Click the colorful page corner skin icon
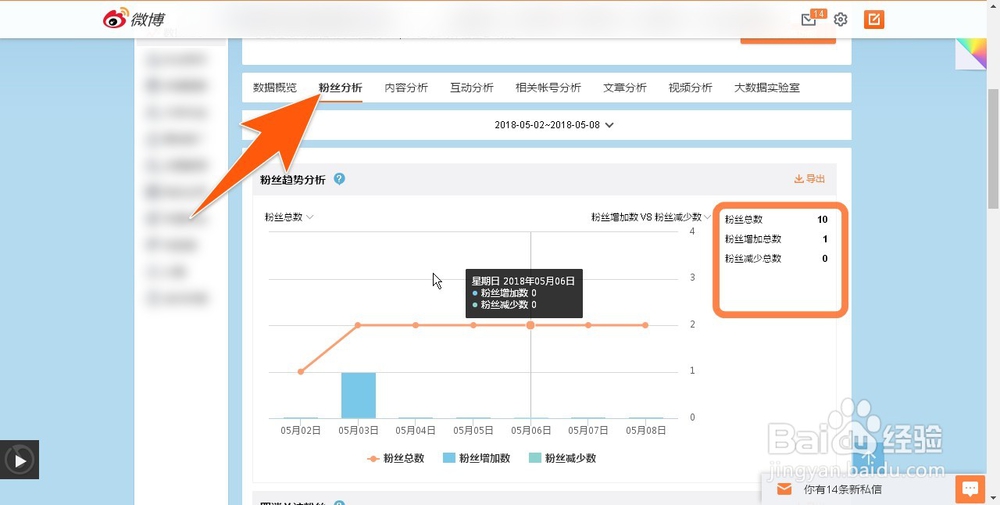The width and height of the screenshot is (1000, 505). [x=971, y=54]
